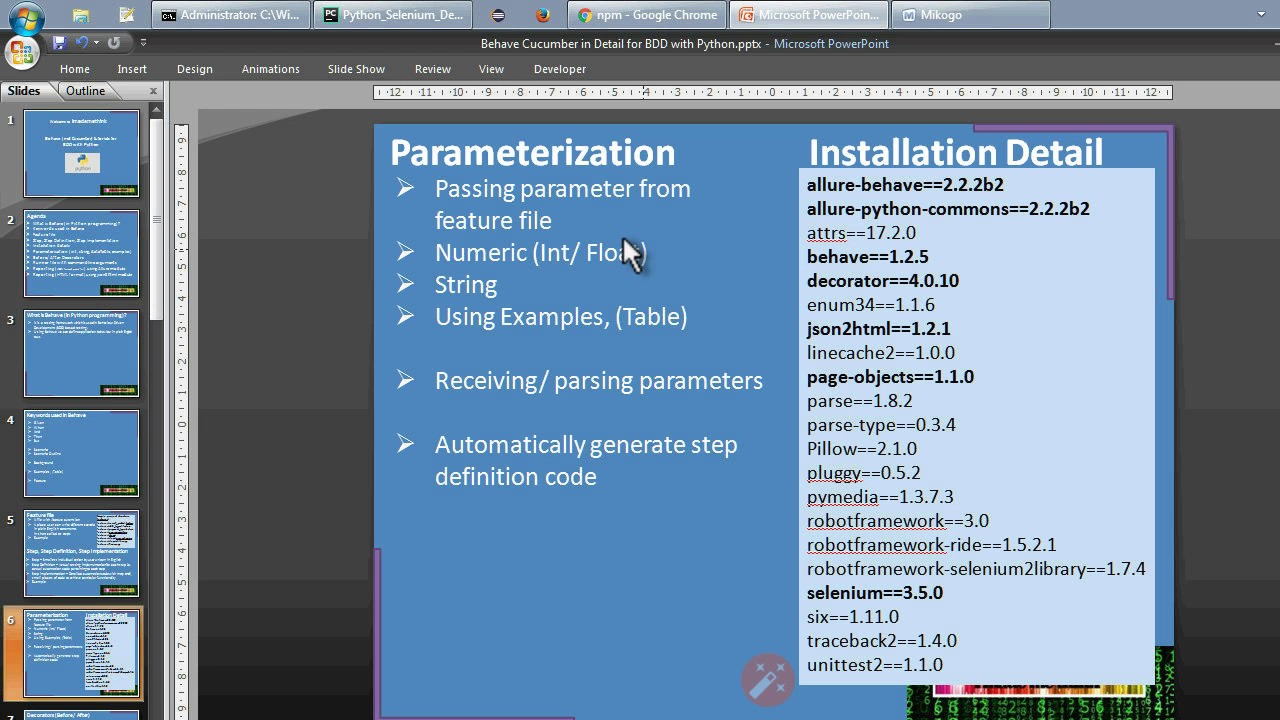Click the horizontal ruler above the slide
1280x720 pixels.
(x=772, y=92)
